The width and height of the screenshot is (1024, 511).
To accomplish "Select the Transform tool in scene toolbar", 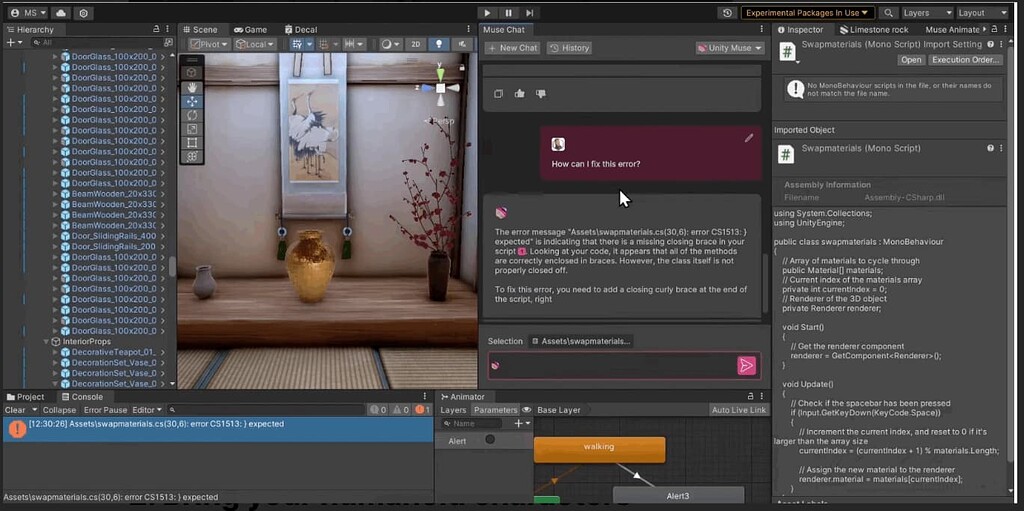I will tap(192, 156).
